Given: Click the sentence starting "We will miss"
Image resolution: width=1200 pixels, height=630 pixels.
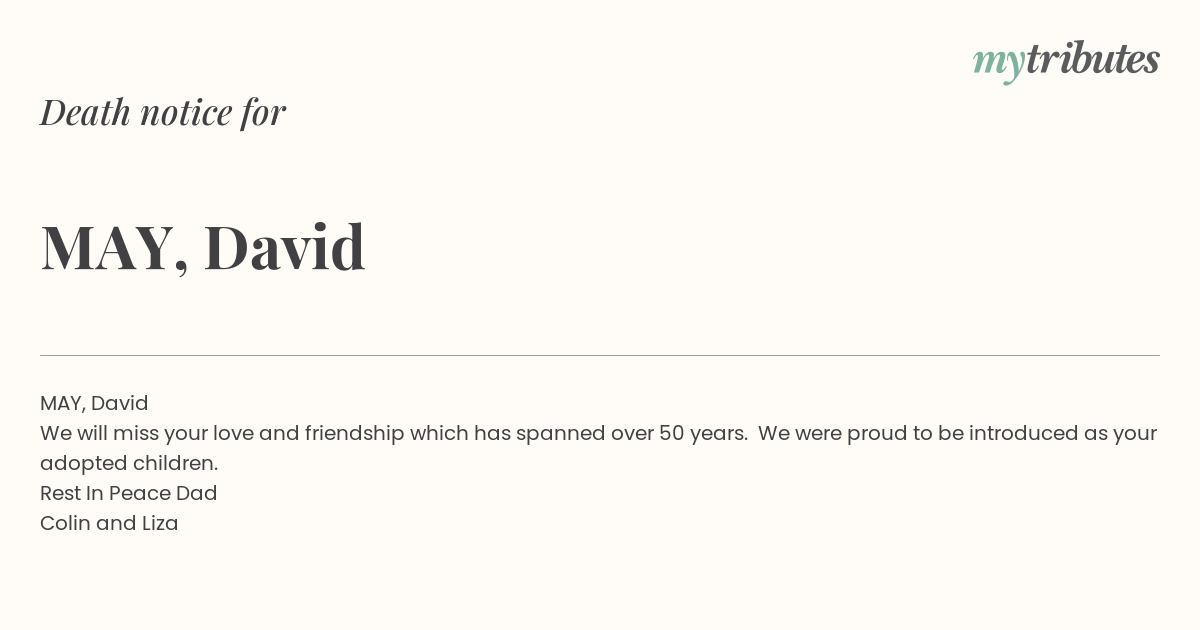Looking at the screenshot, I should coord(394,433).
